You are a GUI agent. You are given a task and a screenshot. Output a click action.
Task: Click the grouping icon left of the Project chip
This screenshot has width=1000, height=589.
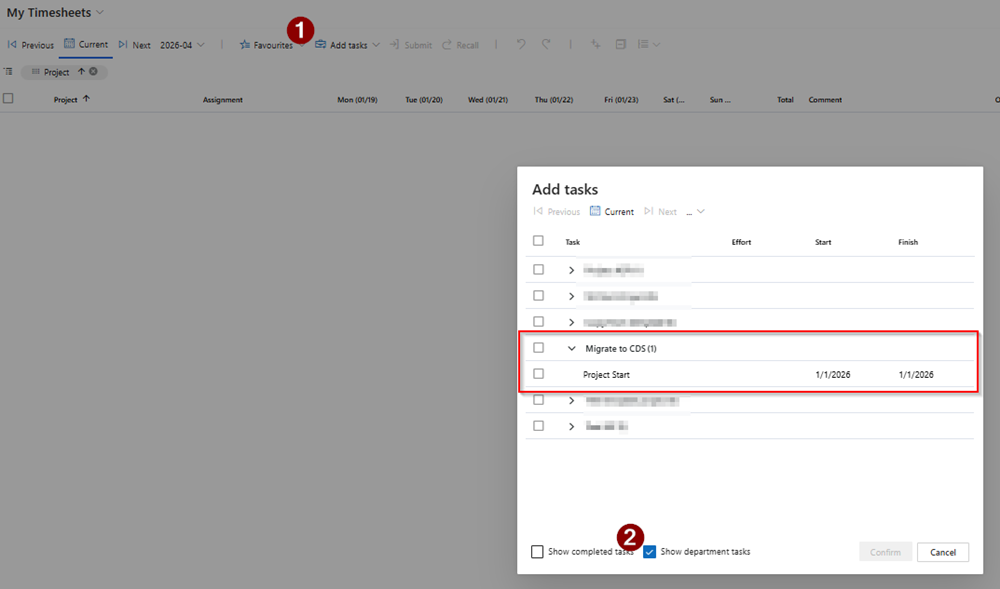coord(8,71)
